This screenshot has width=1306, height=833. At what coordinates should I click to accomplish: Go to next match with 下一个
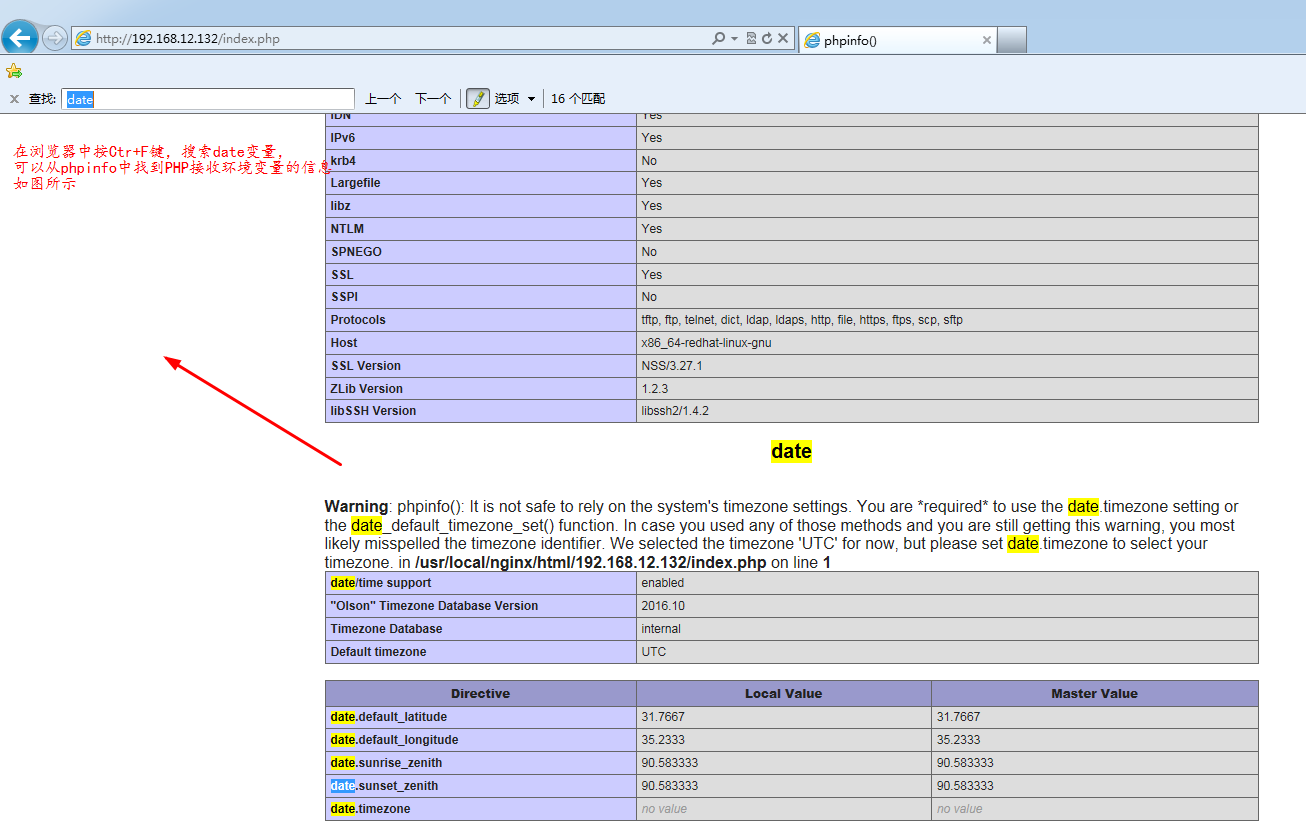click(x=433, y=99)
